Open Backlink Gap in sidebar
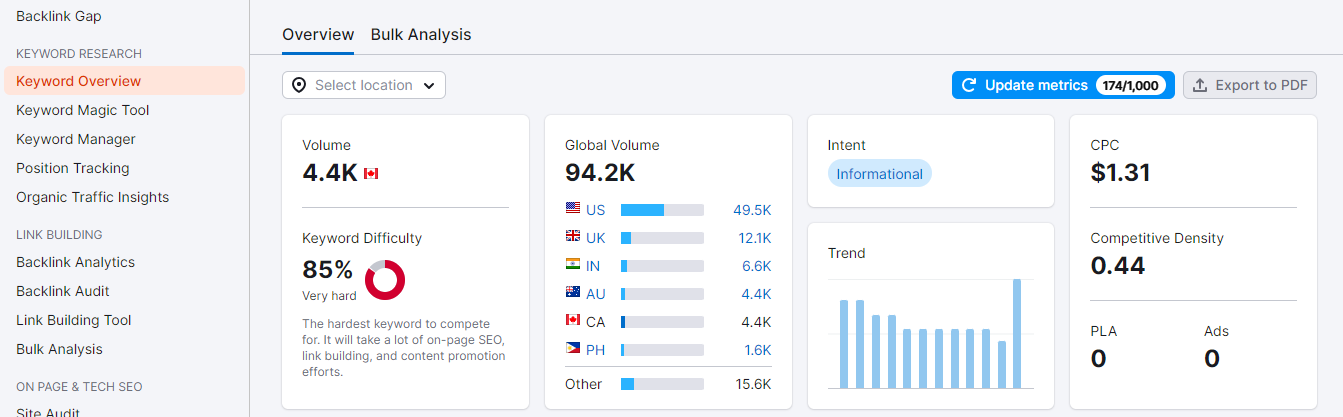This screenshot has height=417, width=1343. pyautogui.click(x=59, y=16)
